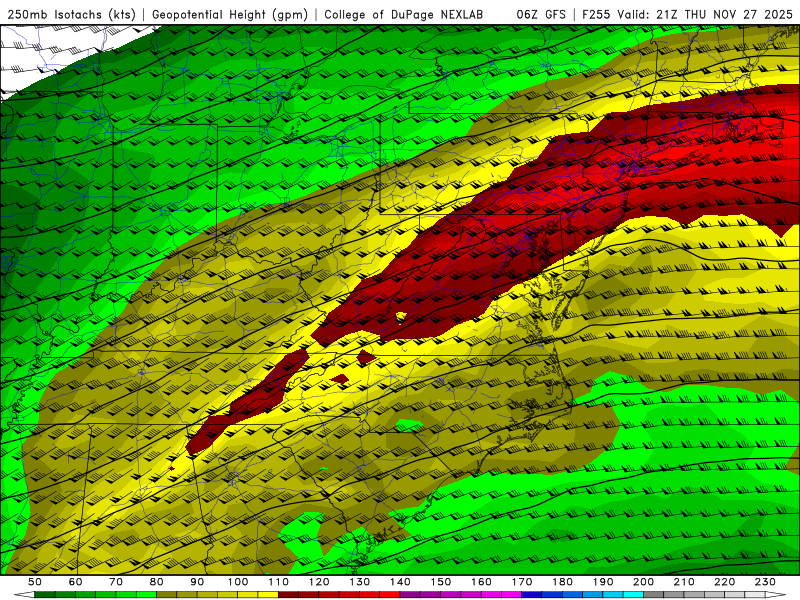
Task: Click the '21Z THU NOV 27 2025' valid time
Action: tap(724, 14)
